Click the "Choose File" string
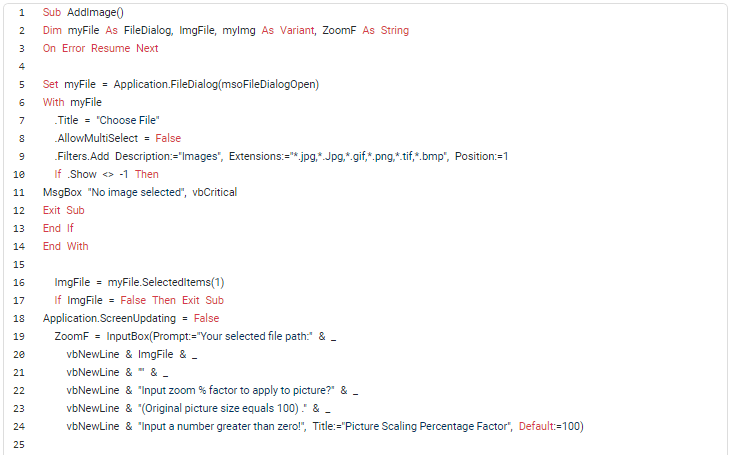This screenshot has height=455, width=733. pyautogui.click(x=121, y=120)
